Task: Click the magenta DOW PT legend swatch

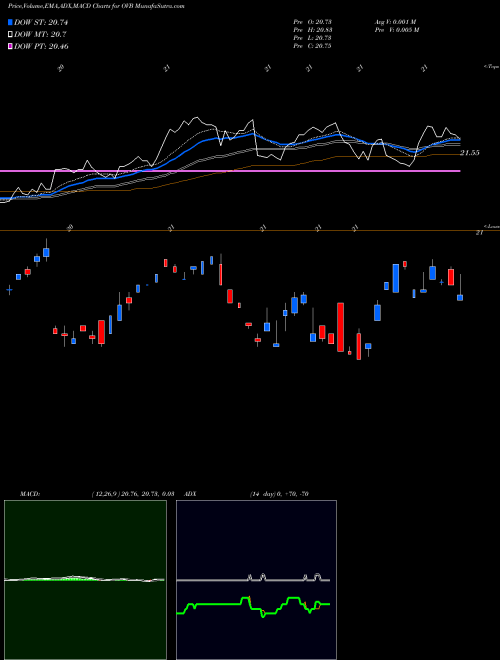Action: [10, 46]
